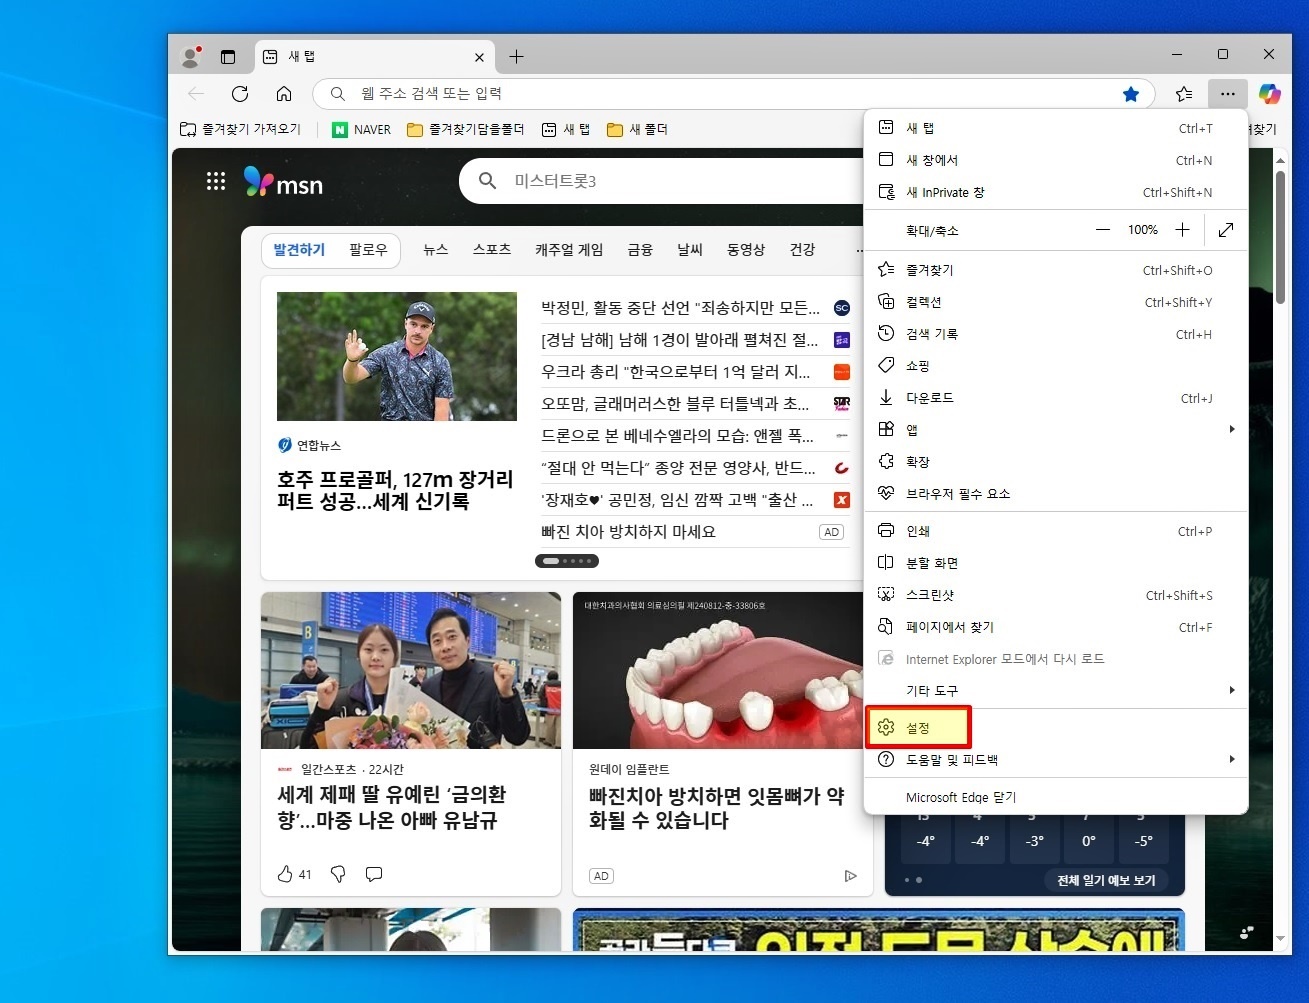Click thumbs down on 유예린 article
This screenshot has width=1309, height=1003.
(x=338, y=874)
